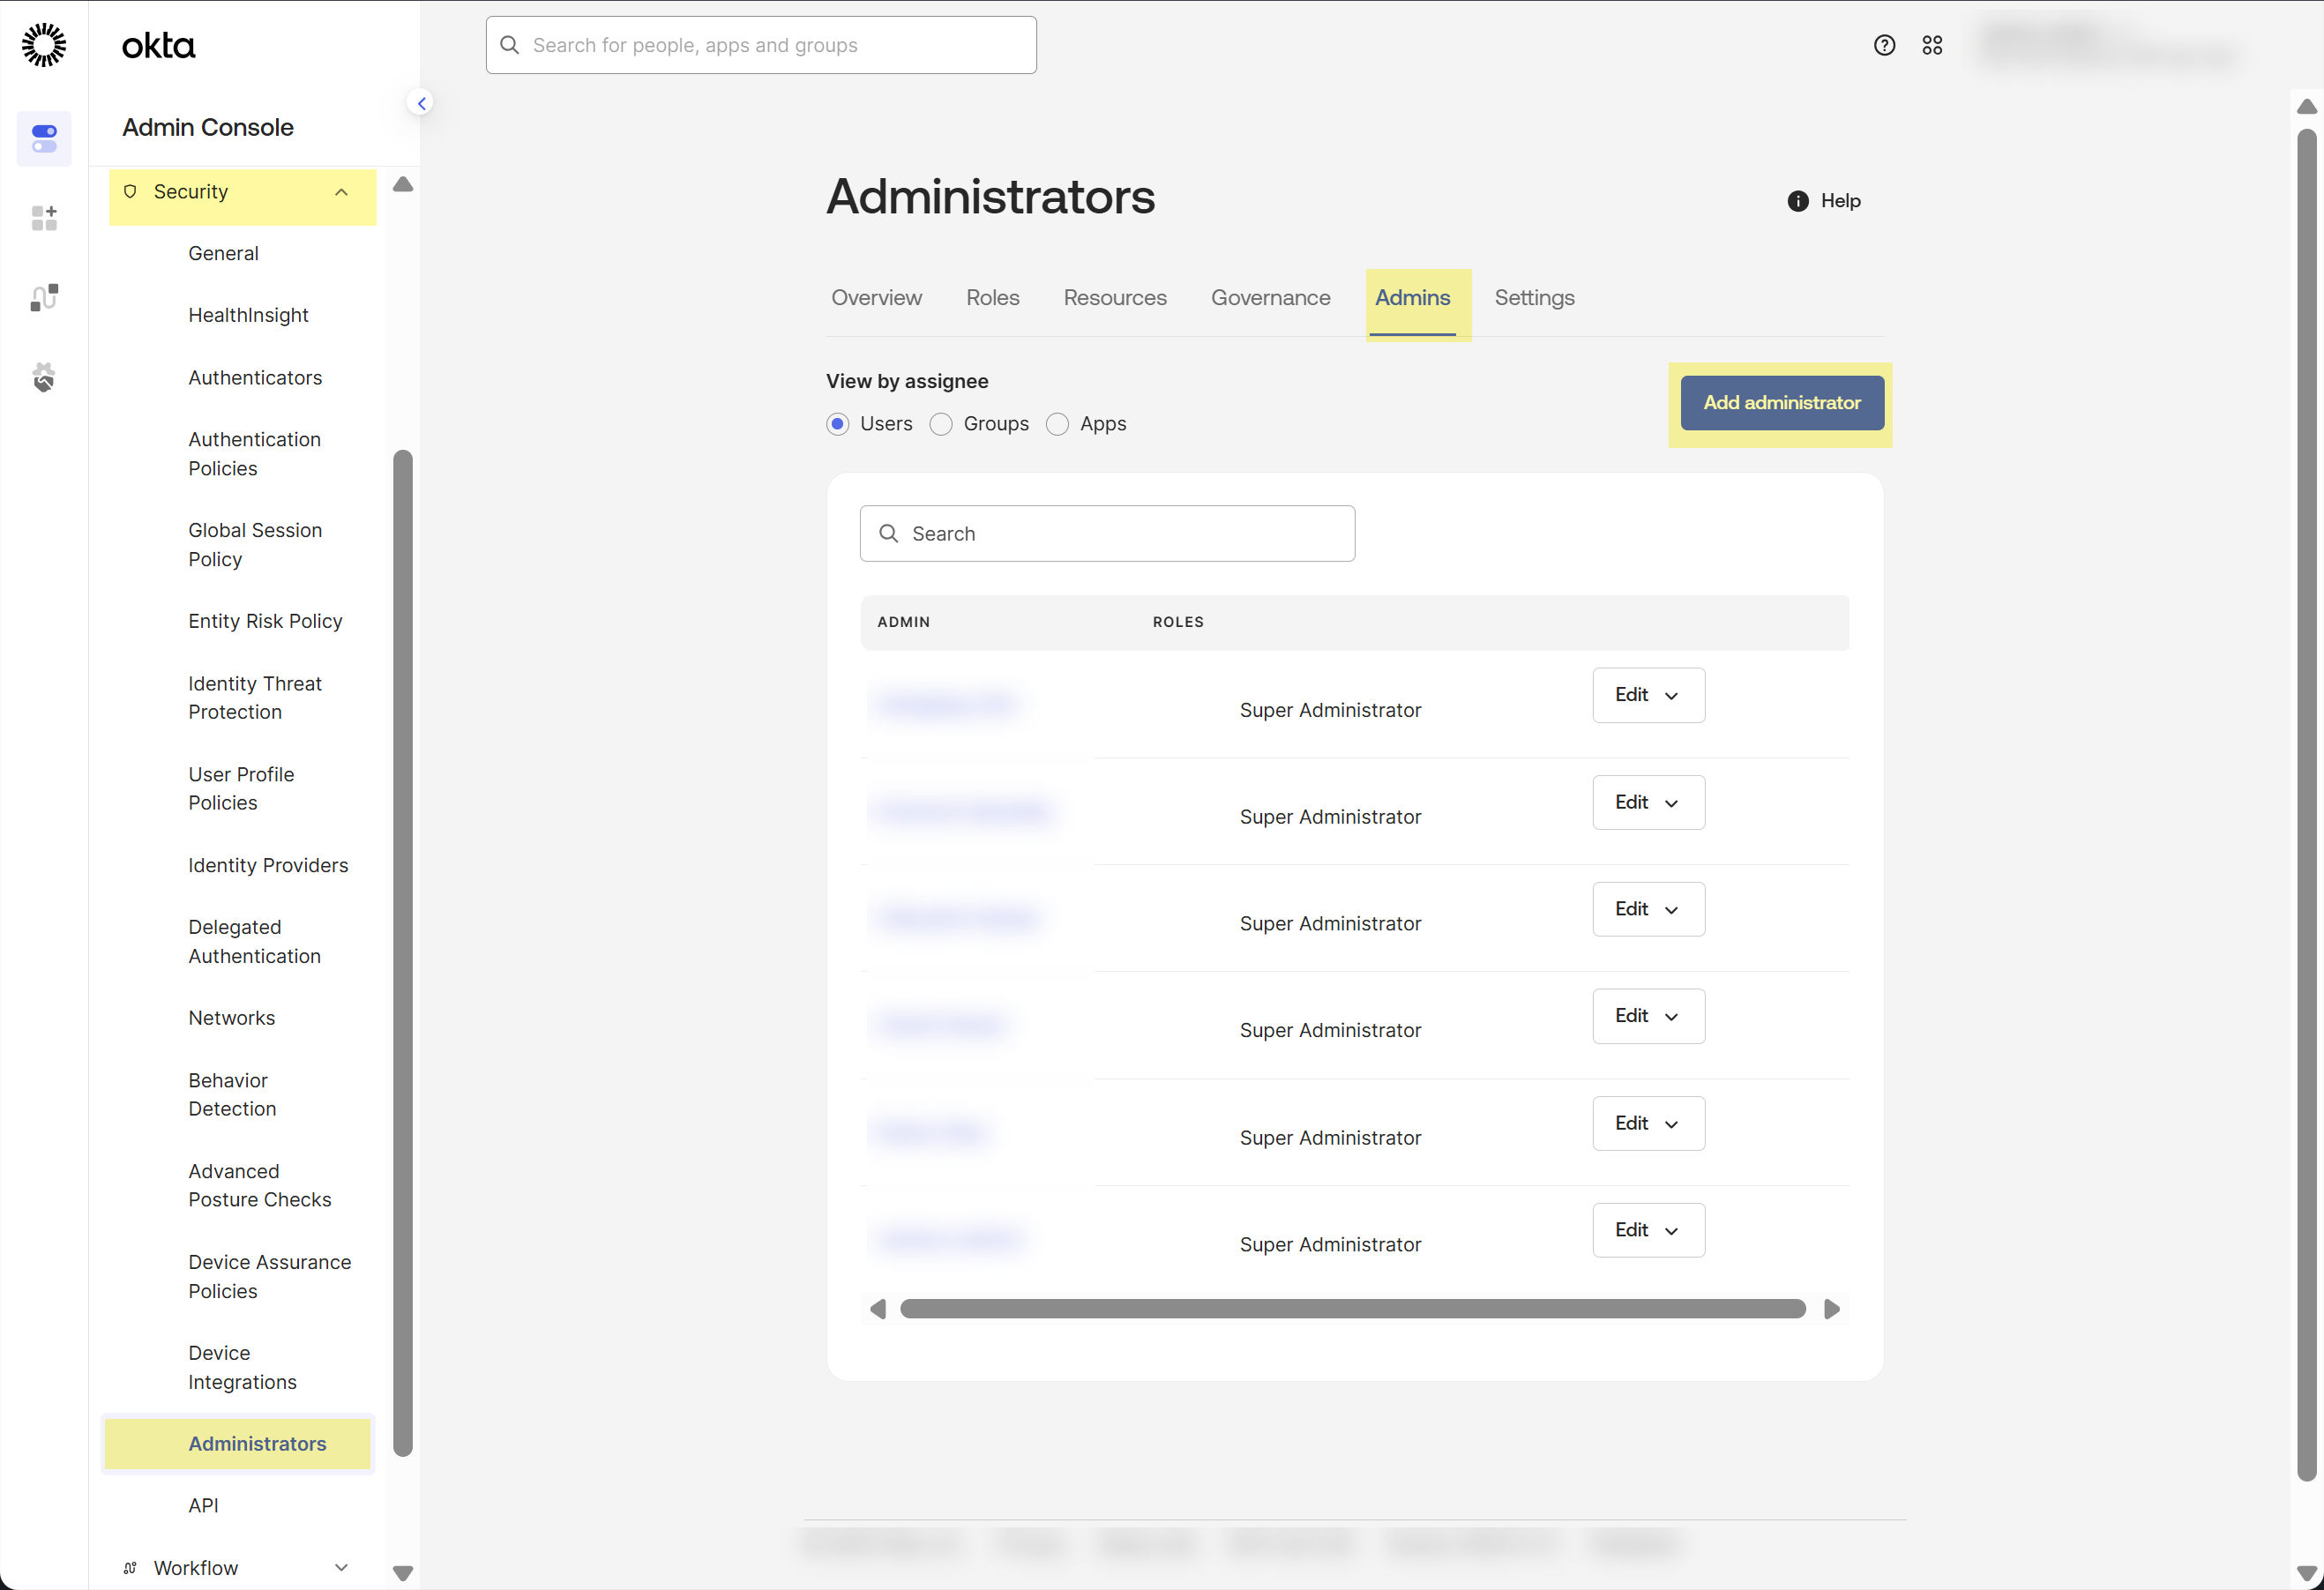The width and height of the screenshot is (2324, 1590).
Task: Select the Groups radio button
Action: [941, 424]
